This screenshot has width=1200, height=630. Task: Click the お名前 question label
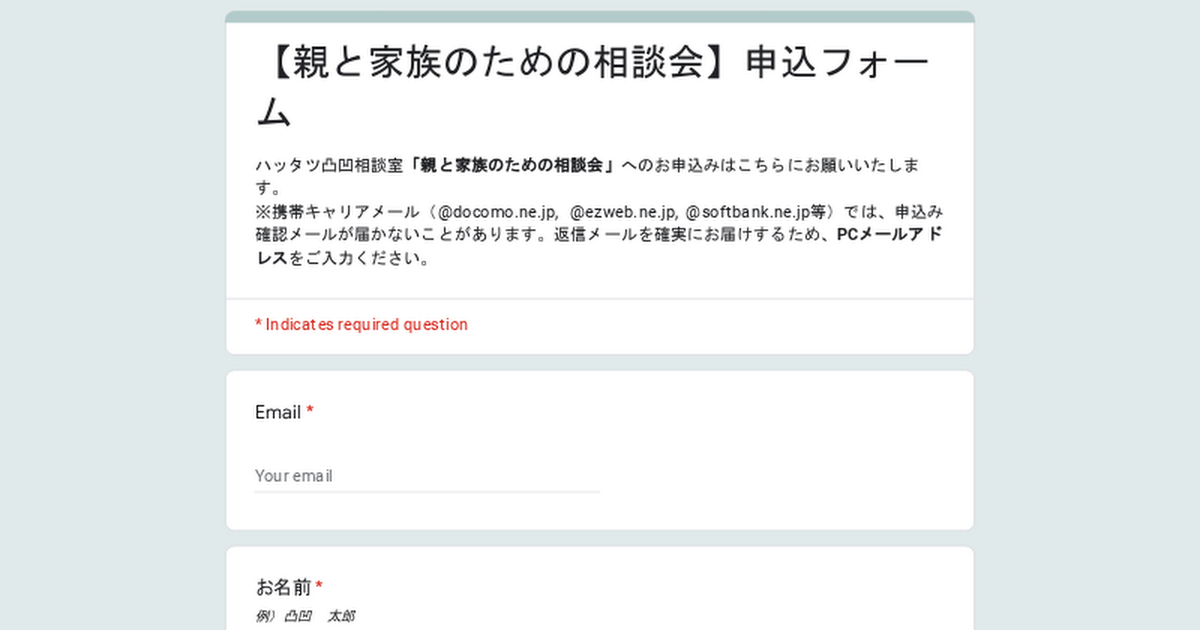(x=284, y=587)
